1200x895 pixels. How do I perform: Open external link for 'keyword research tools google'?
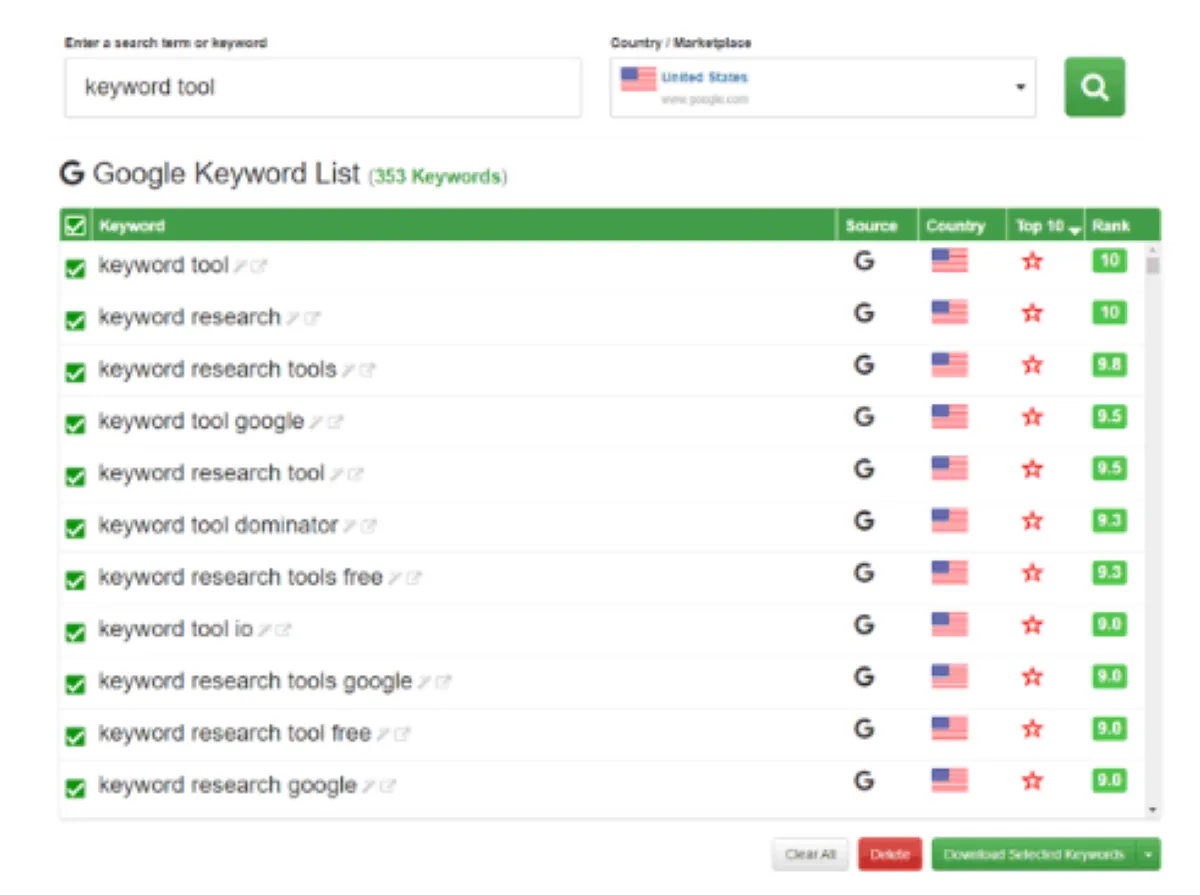pos(444,683)
